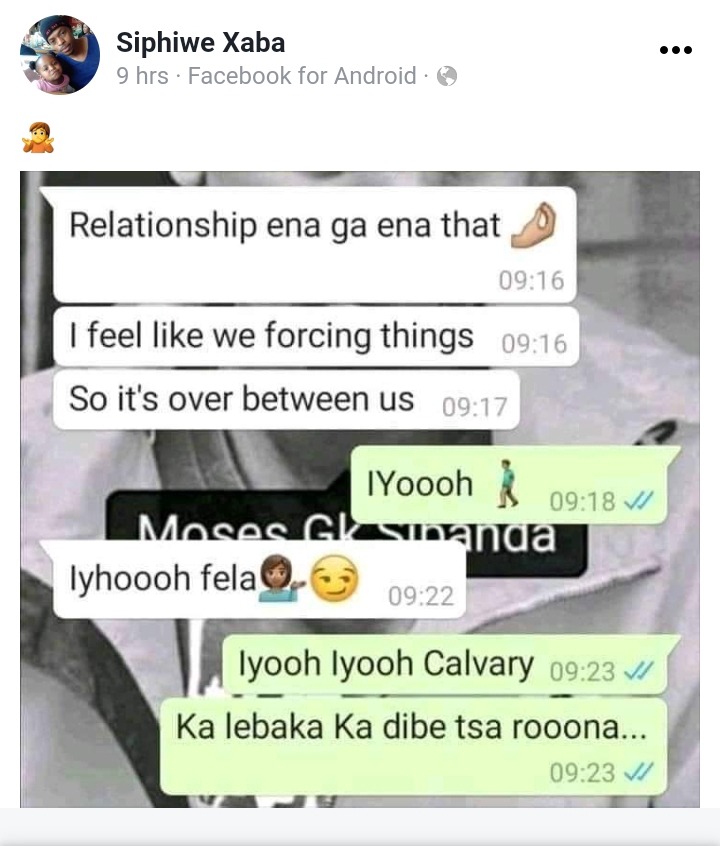720x846 pixels.
Task: Click read ticks on IYoooh message
Action: point(639,501)
